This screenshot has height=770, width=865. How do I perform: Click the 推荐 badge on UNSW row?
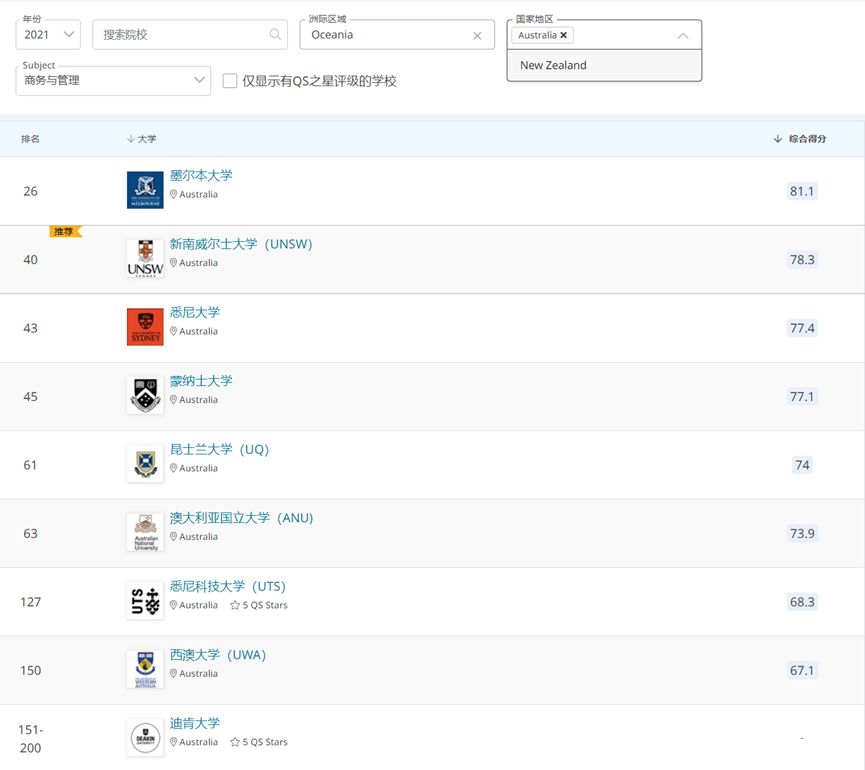[x=65, y=232]
